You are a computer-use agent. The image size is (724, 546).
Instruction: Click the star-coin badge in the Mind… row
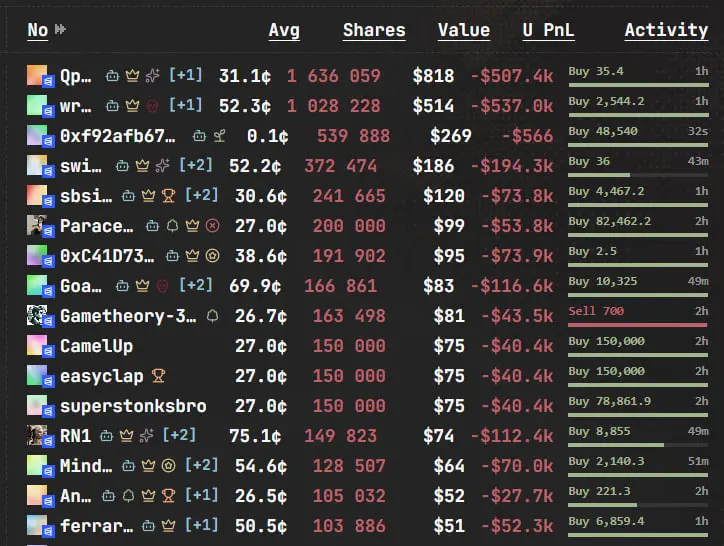169,466
